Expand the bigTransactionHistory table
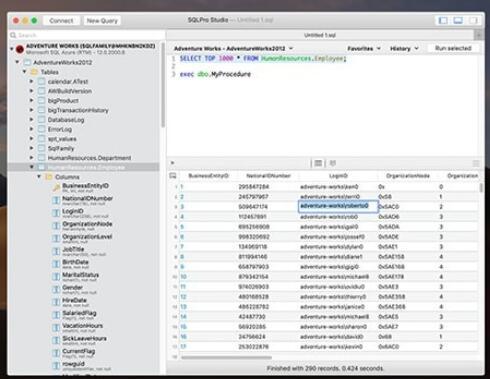The image size is (490, 379). click(x=31, y=110)
